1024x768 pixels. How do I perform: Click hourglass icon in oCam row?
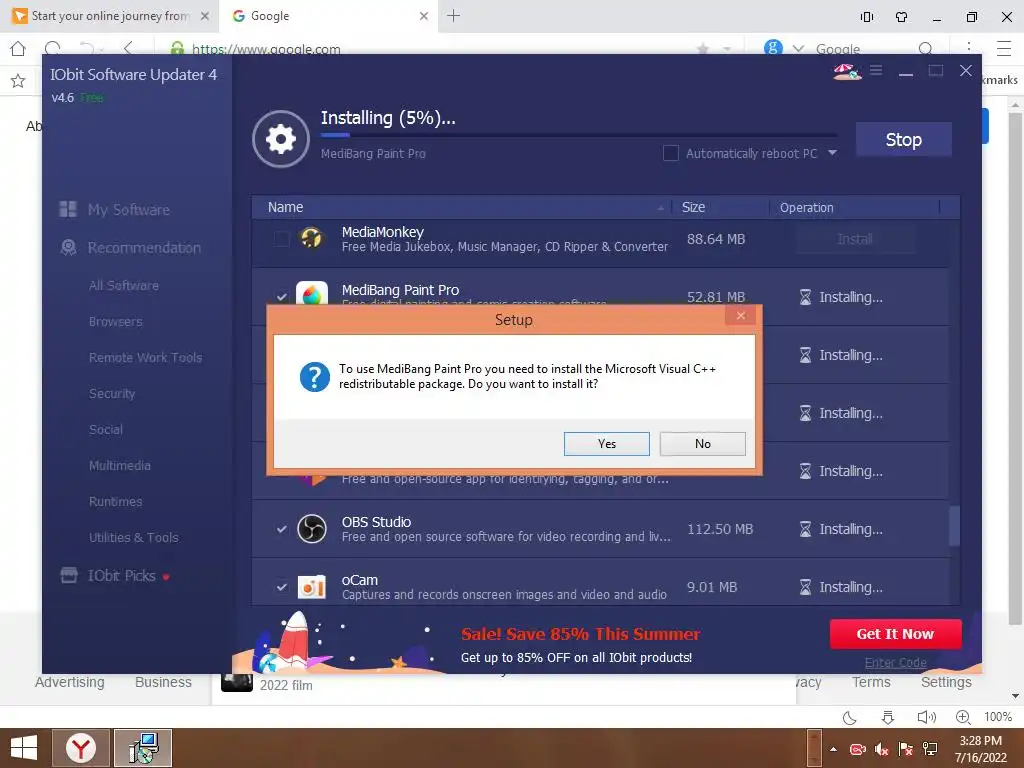coord(805,587)
